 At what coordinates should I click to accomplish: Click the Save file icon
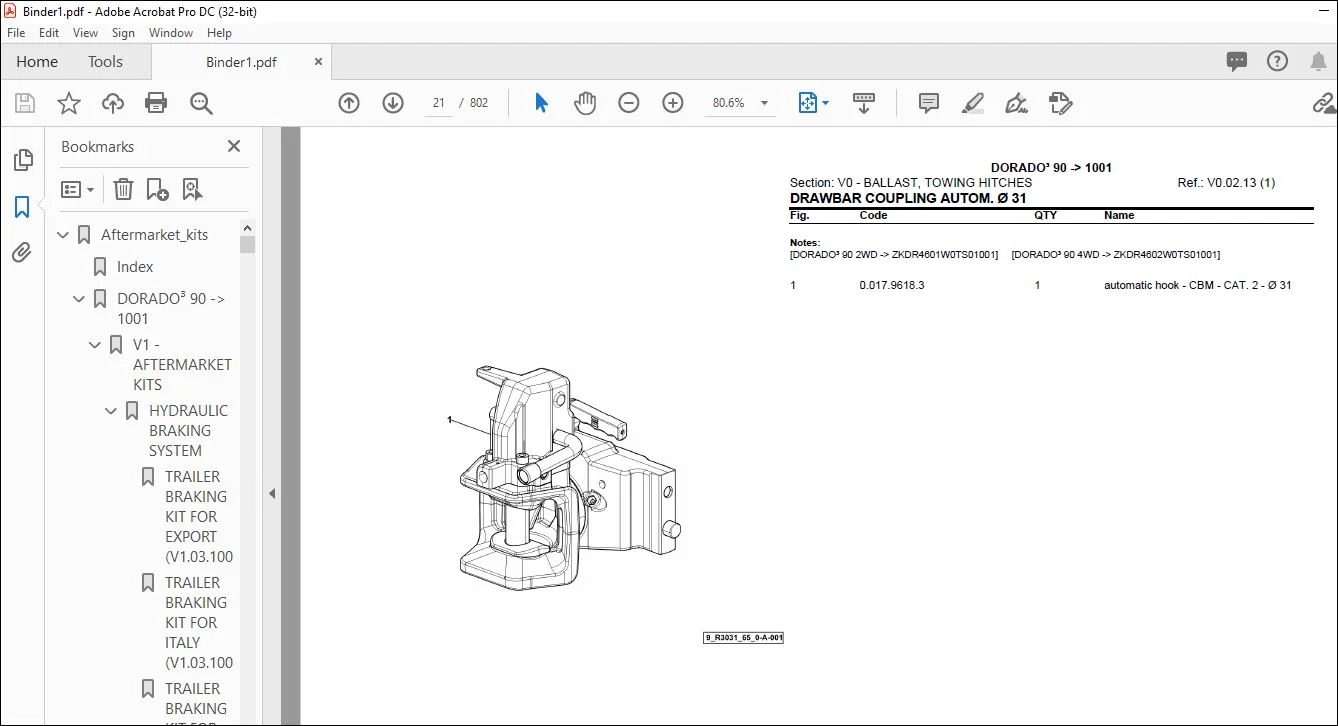point(25,103)
